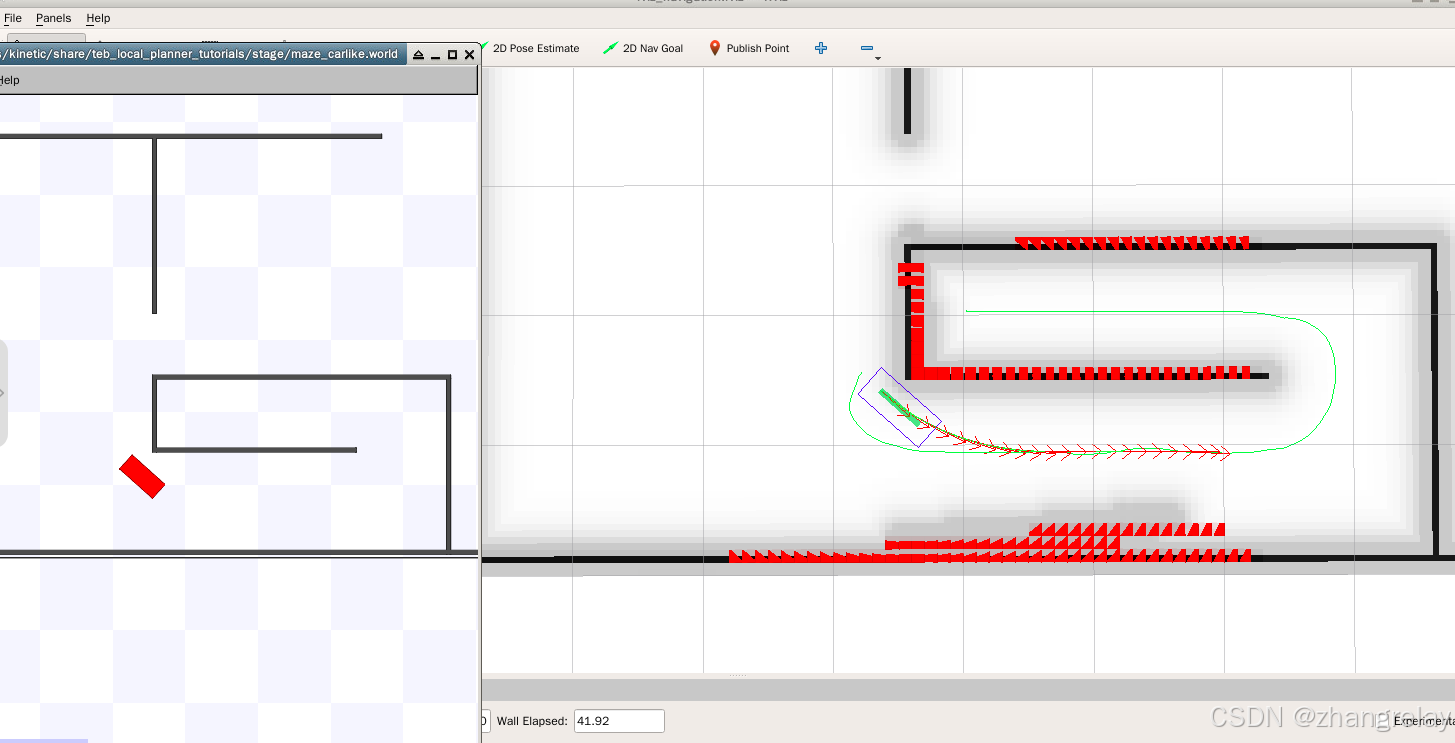Click the blue minus remove-tool icon
This screenshot has height=743, width=1455.
[x=867, y=48]
